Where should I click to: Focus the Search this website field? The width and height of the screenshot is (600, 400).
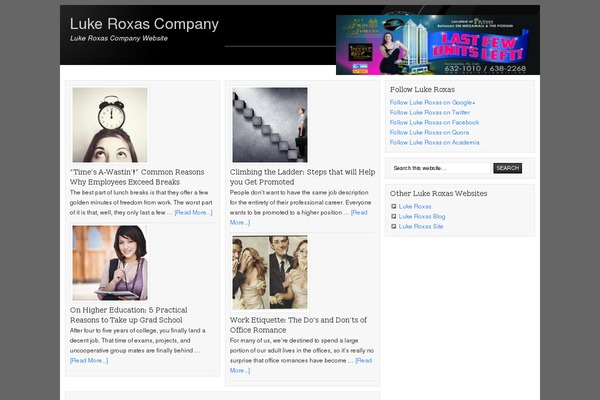[440, 168]
